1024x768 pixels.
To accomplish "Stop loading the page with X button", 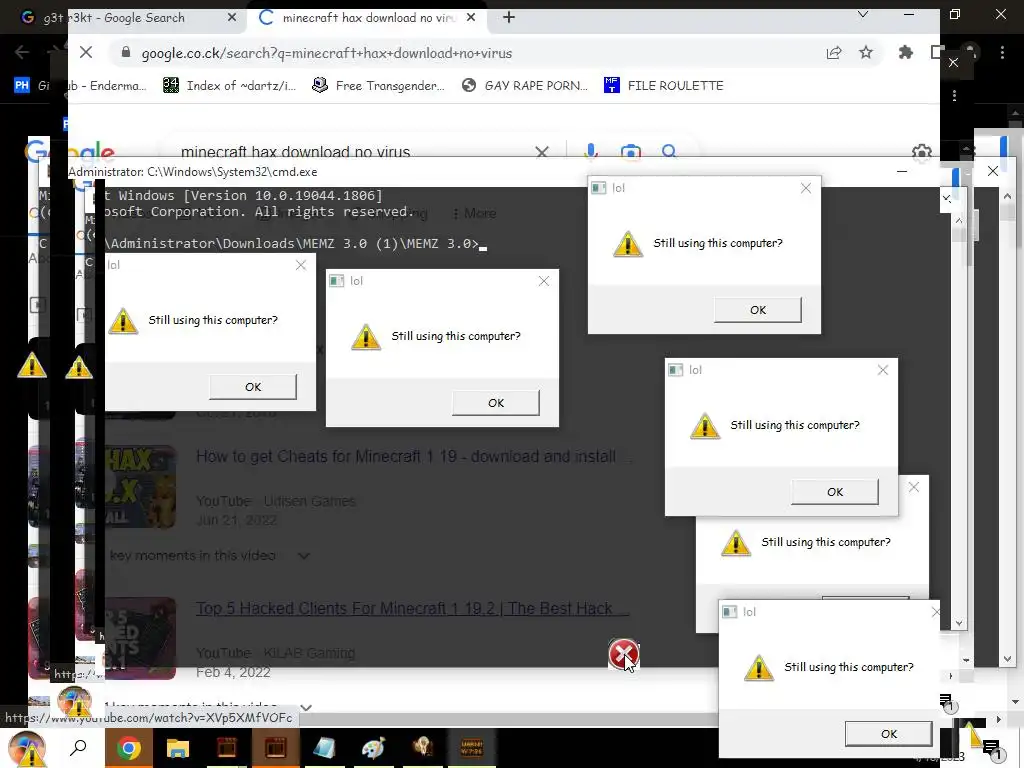I will [x=86, y=52].
